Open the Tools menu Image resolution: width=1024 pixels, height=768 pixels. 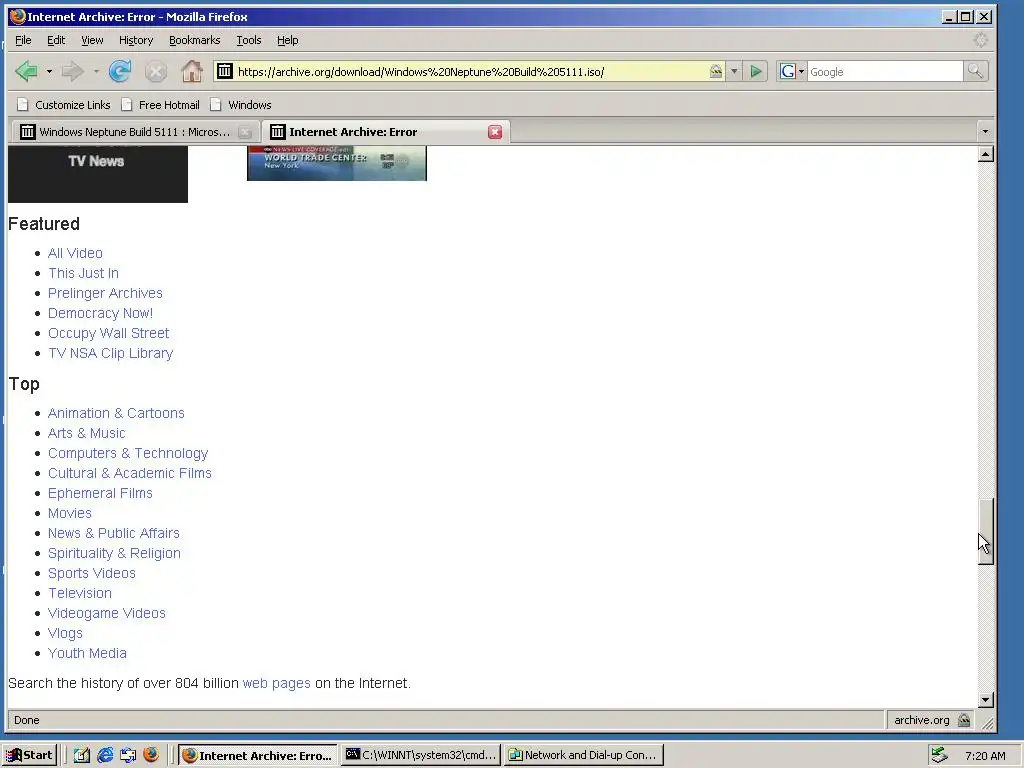(249, 40)
